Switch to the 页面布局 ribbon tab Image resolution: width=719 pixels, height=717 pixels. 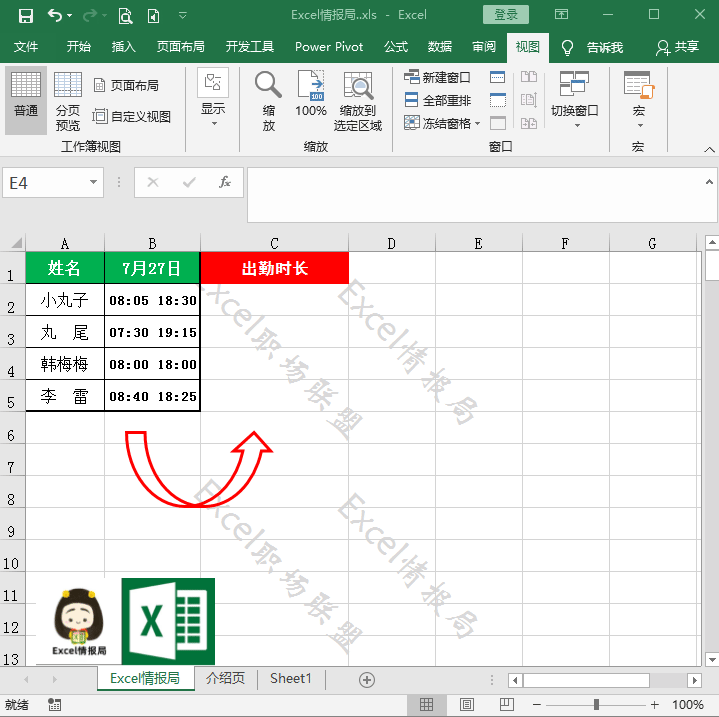(x=180, y=47)
